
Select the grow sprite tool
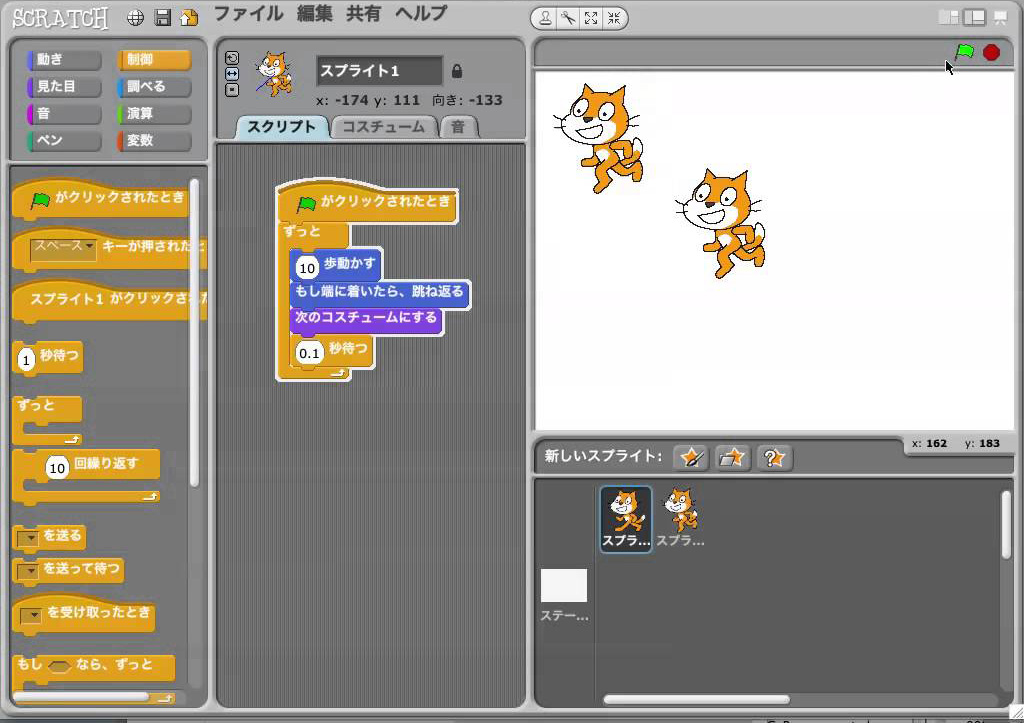pyautogui.click(x=591, y=18)
